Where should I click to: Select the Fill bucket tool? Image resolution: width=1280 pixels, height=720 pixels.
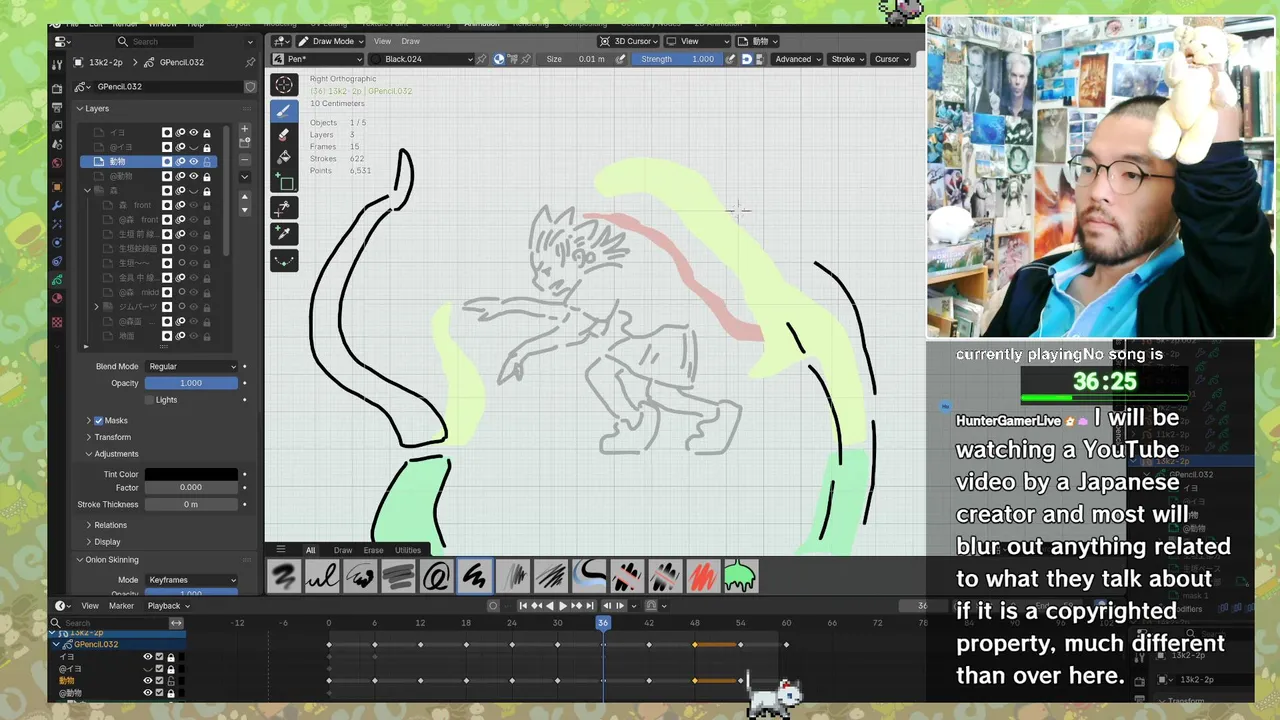[284, 158]
